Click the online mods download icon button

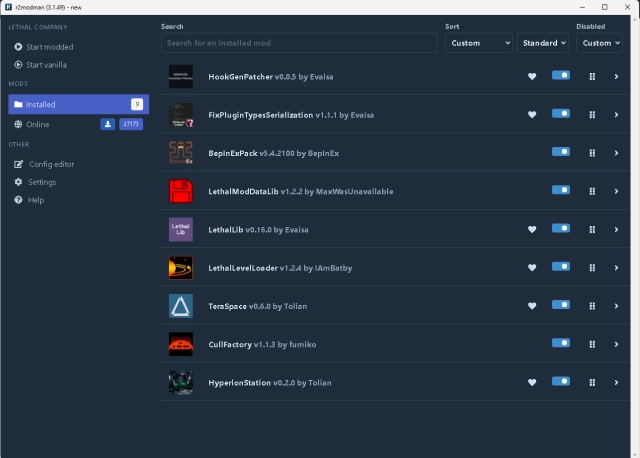click(108, 124)
